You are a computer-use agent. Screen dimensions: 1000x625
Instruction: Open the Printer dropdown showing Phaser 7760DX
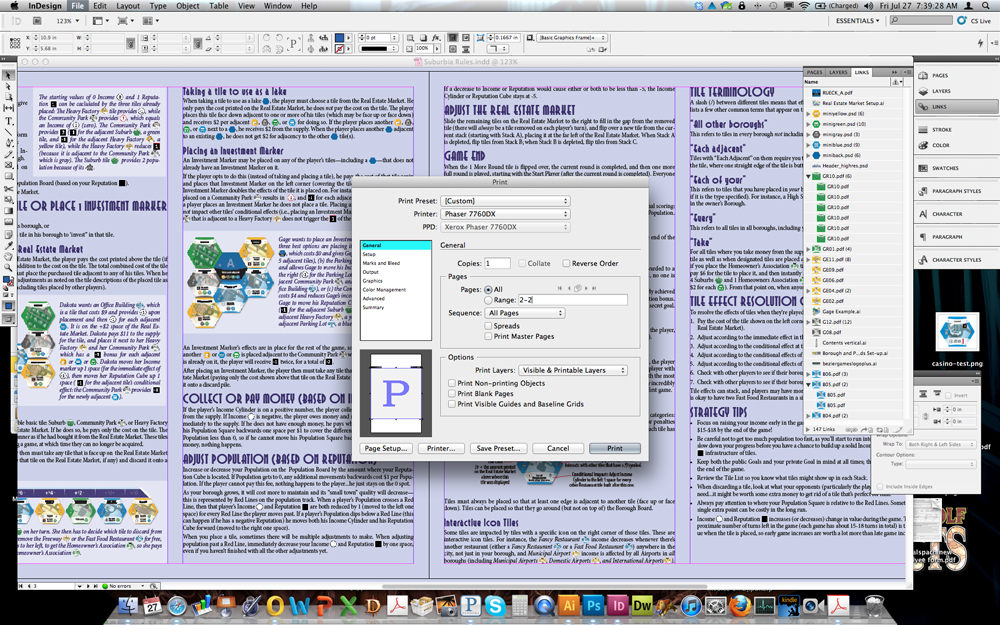tap(505, 214)
